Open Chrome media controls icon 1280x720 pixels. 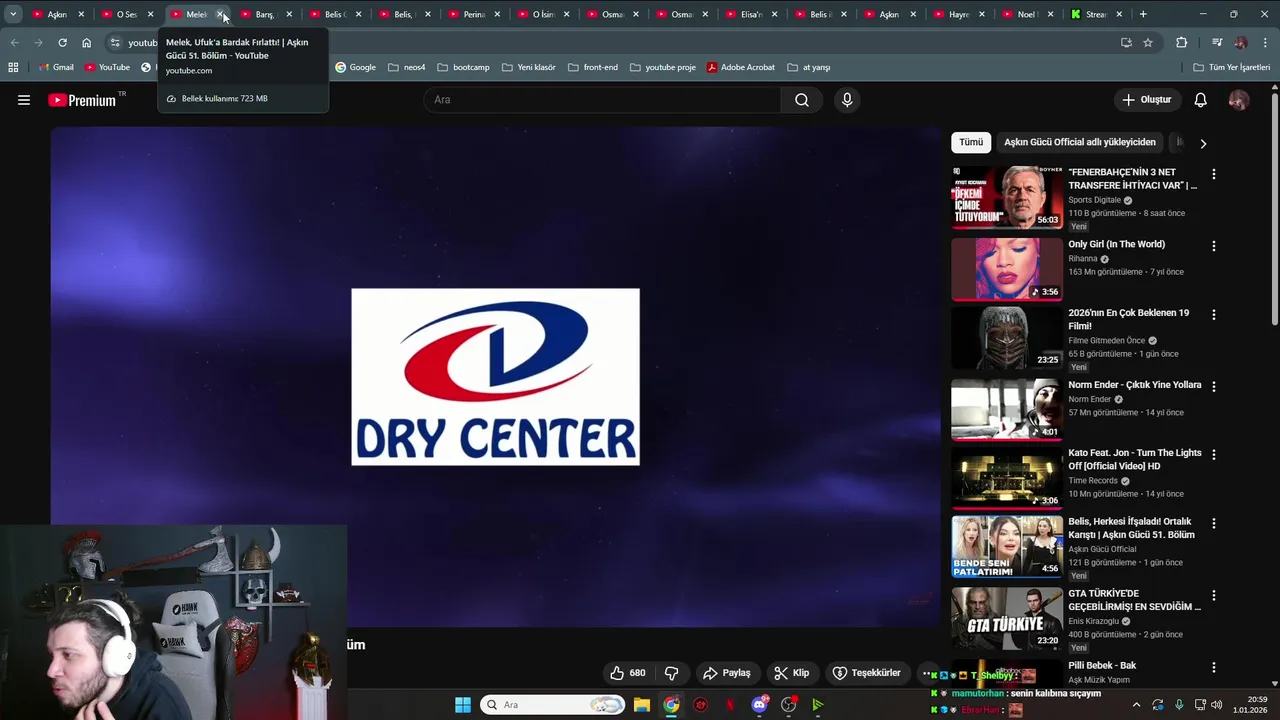click(x=1217, y=43)
